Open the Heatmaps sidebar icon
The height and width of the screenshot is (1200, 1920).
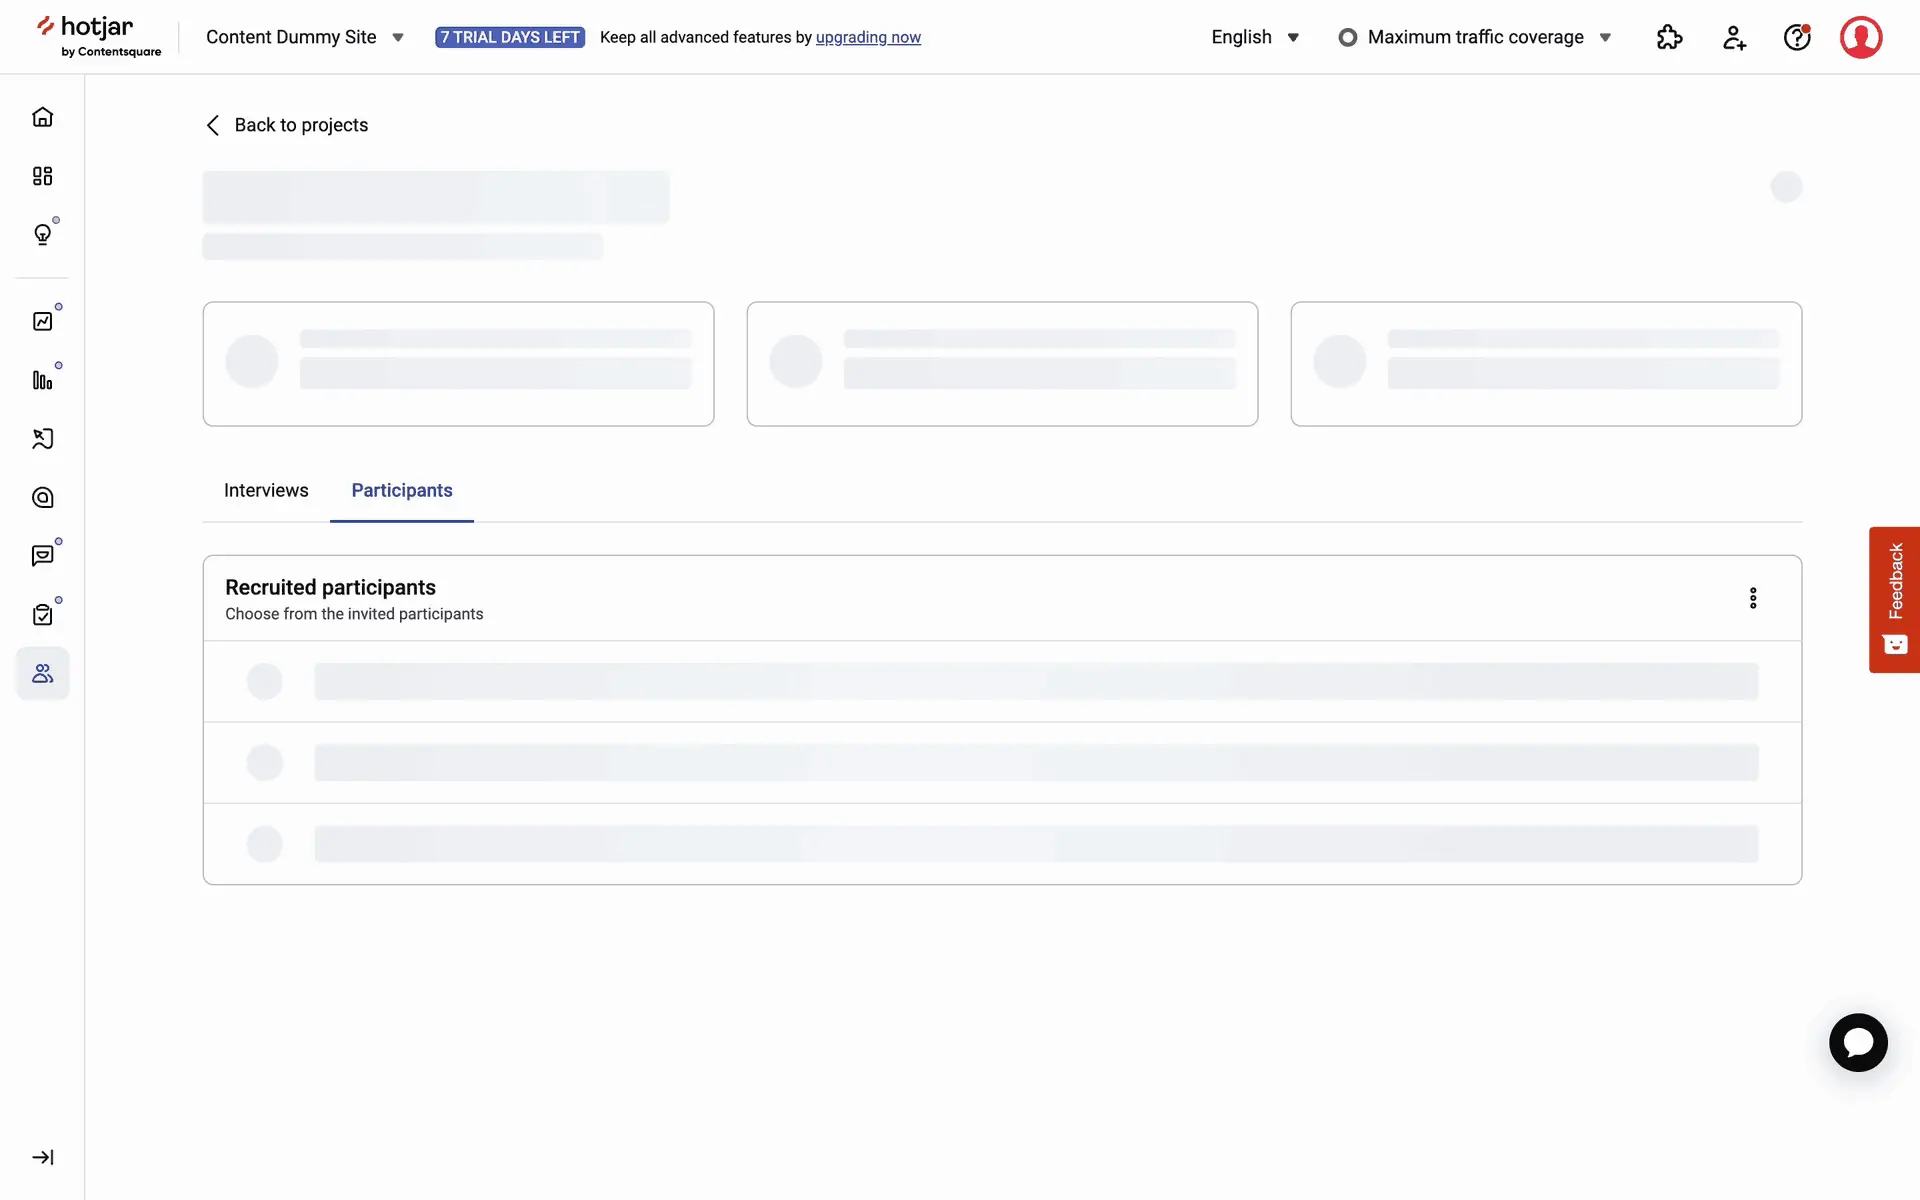tap(42, 497)
